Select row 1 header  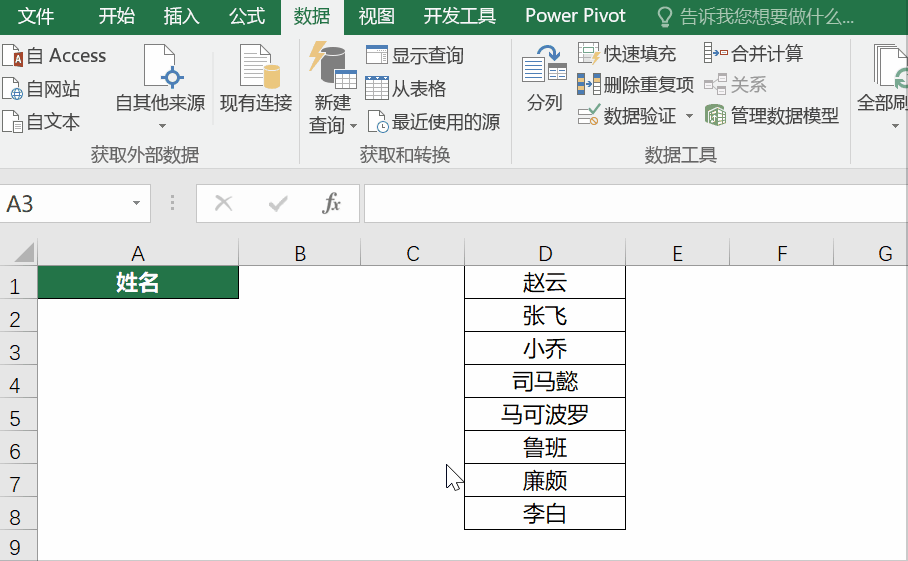point(18,283)
